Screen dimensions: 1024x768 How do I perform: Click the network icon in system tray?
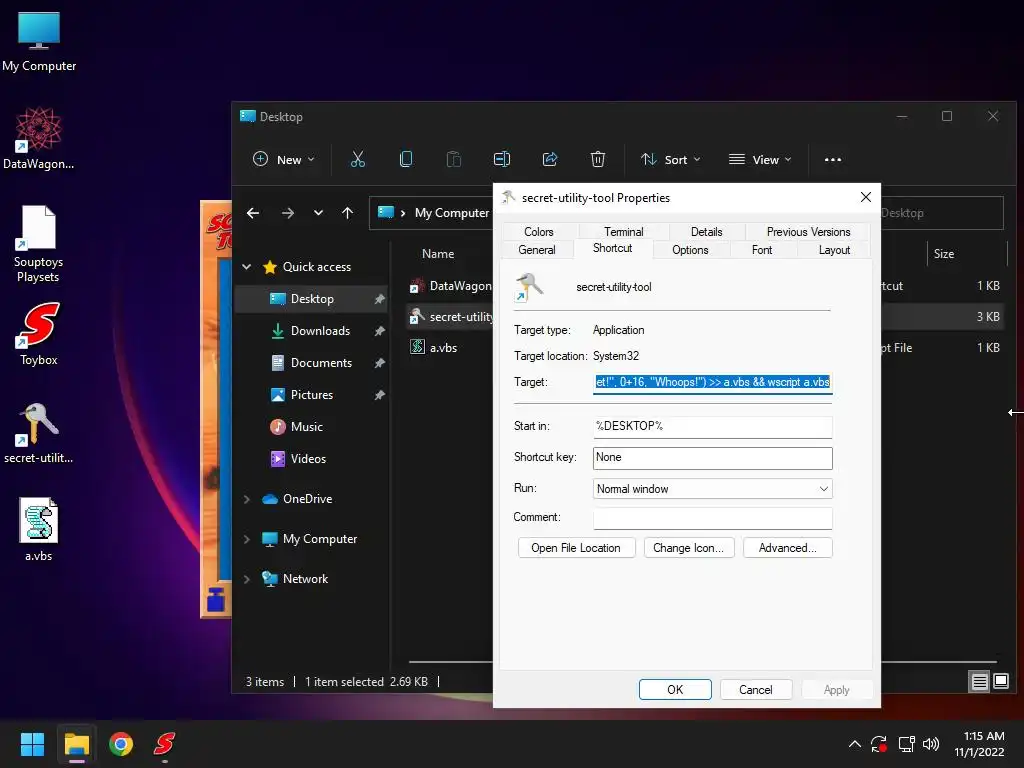tap(906, 744)
